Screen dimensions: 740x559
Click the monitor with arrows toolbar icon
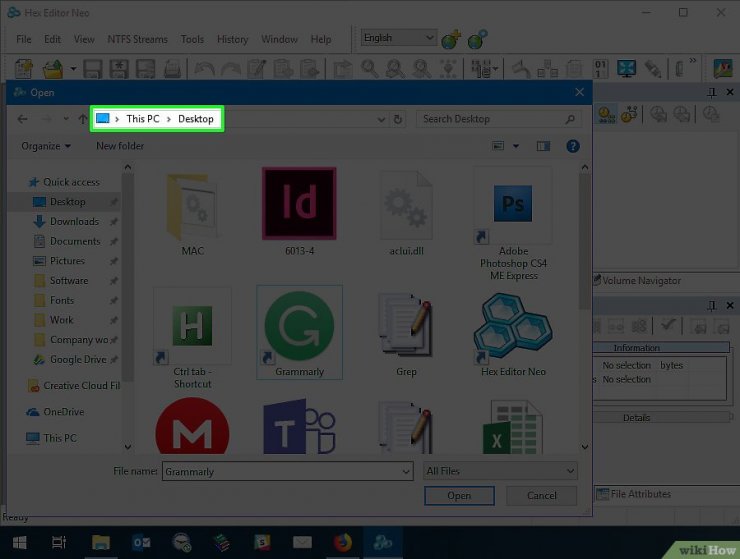627,69
